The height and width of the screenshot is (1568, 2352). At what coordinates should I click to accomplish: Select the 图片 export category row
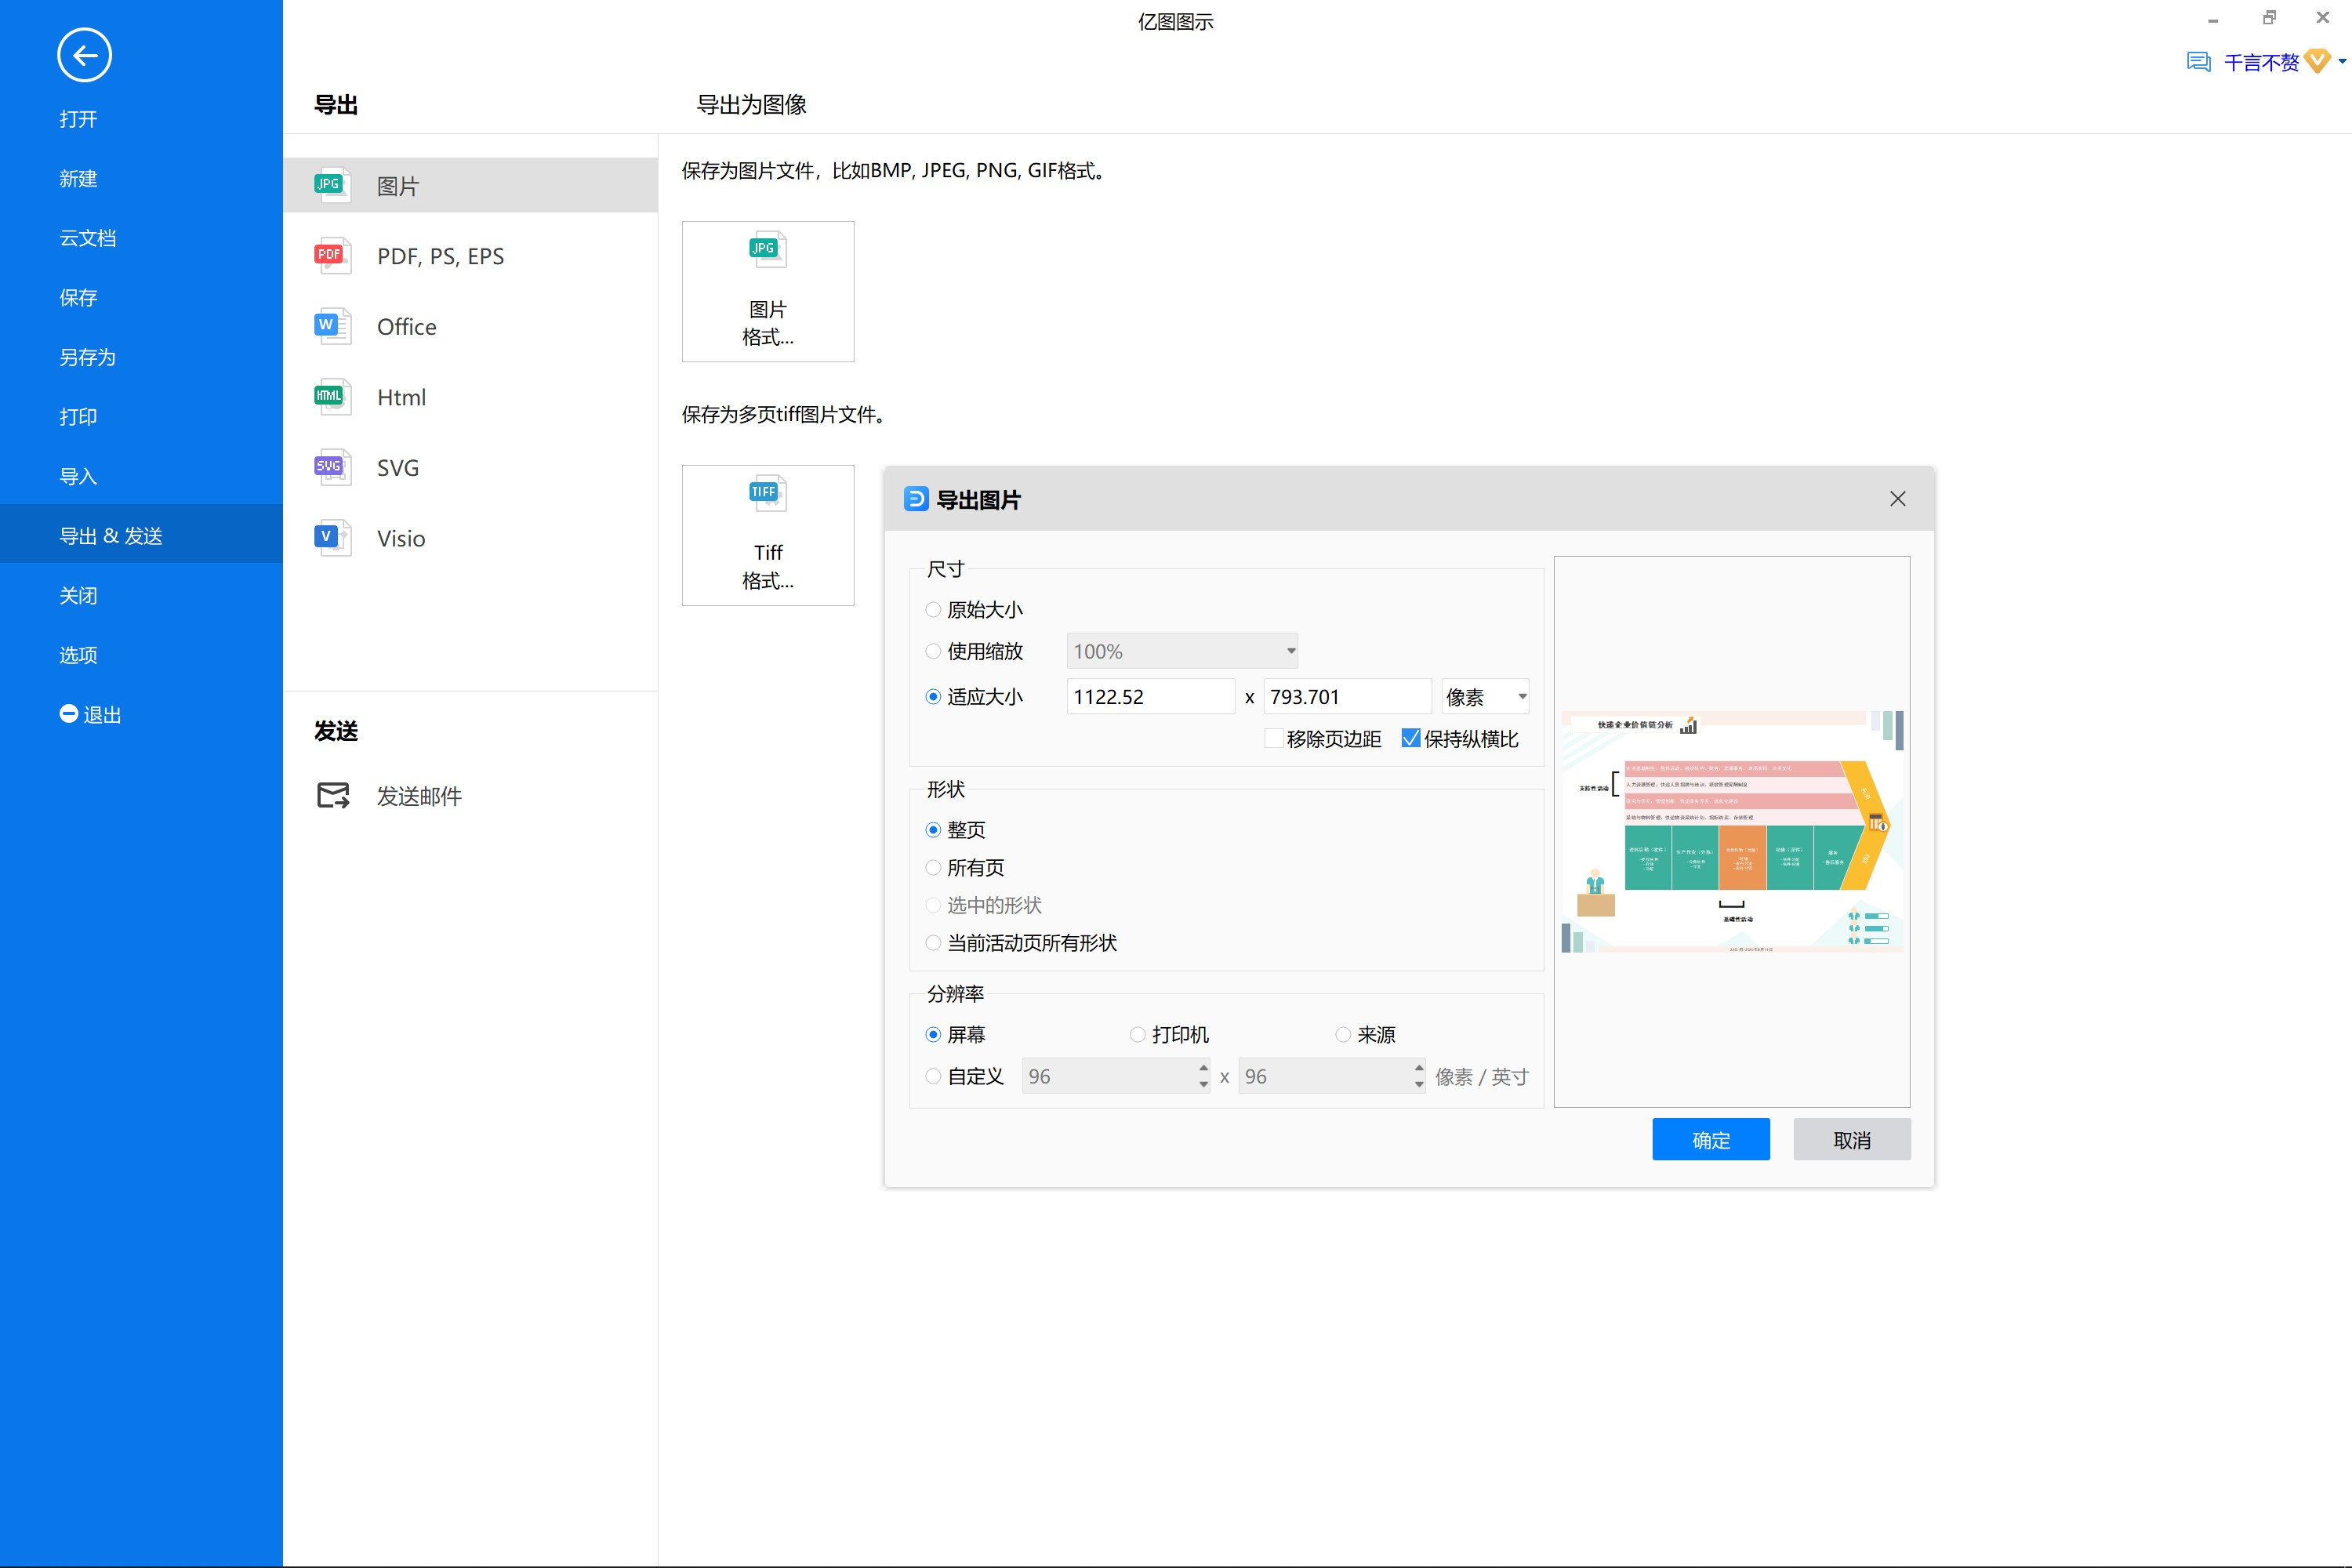(470, 185)
